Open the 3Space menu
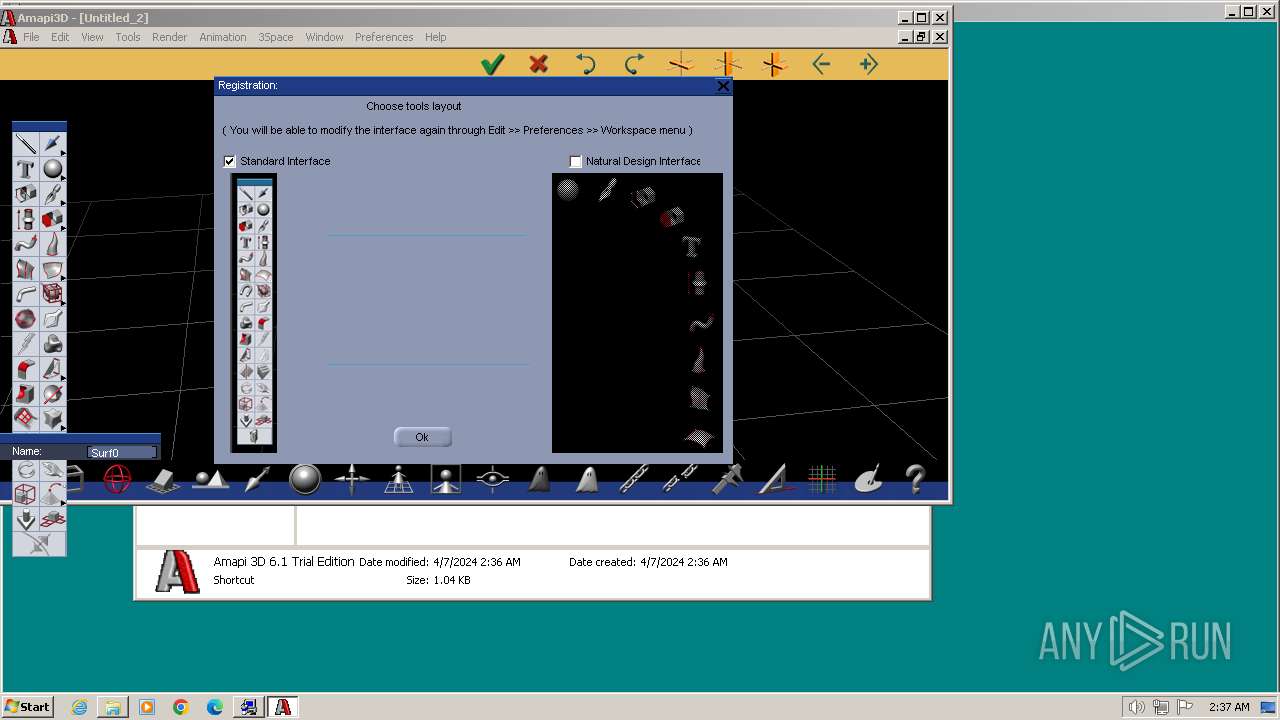Viewport: 1280px width, 720px height. [276, 37]
